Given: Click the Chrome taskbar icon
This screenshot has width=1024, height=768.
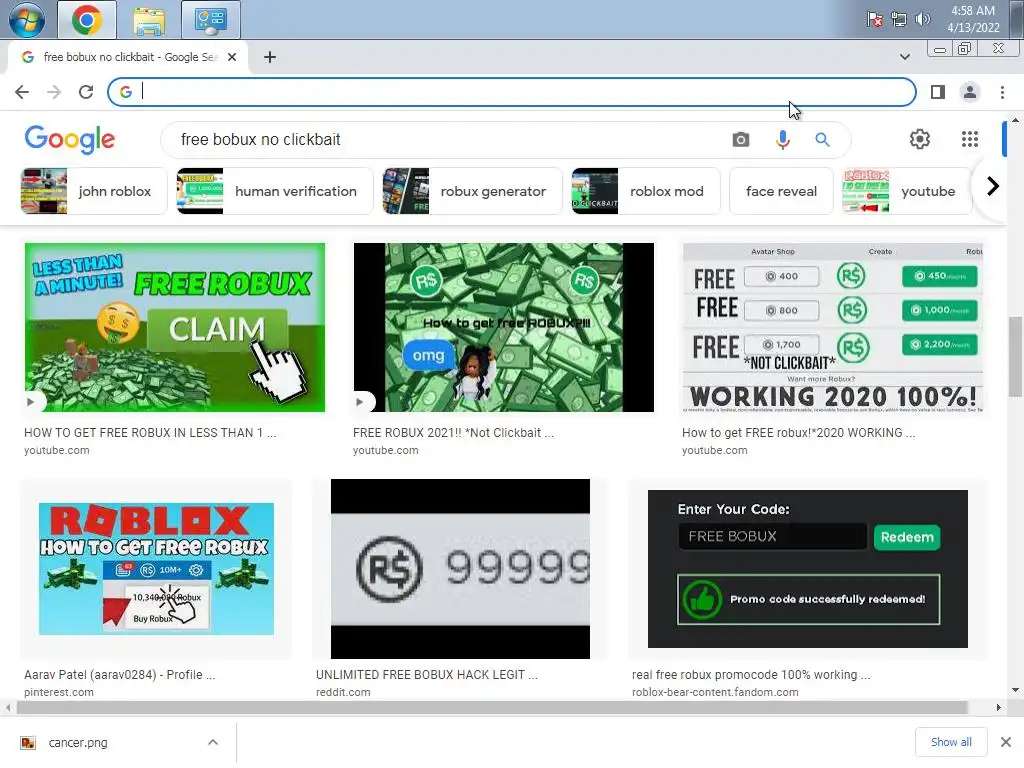Looking at the screenshot, I should (87, 20).
